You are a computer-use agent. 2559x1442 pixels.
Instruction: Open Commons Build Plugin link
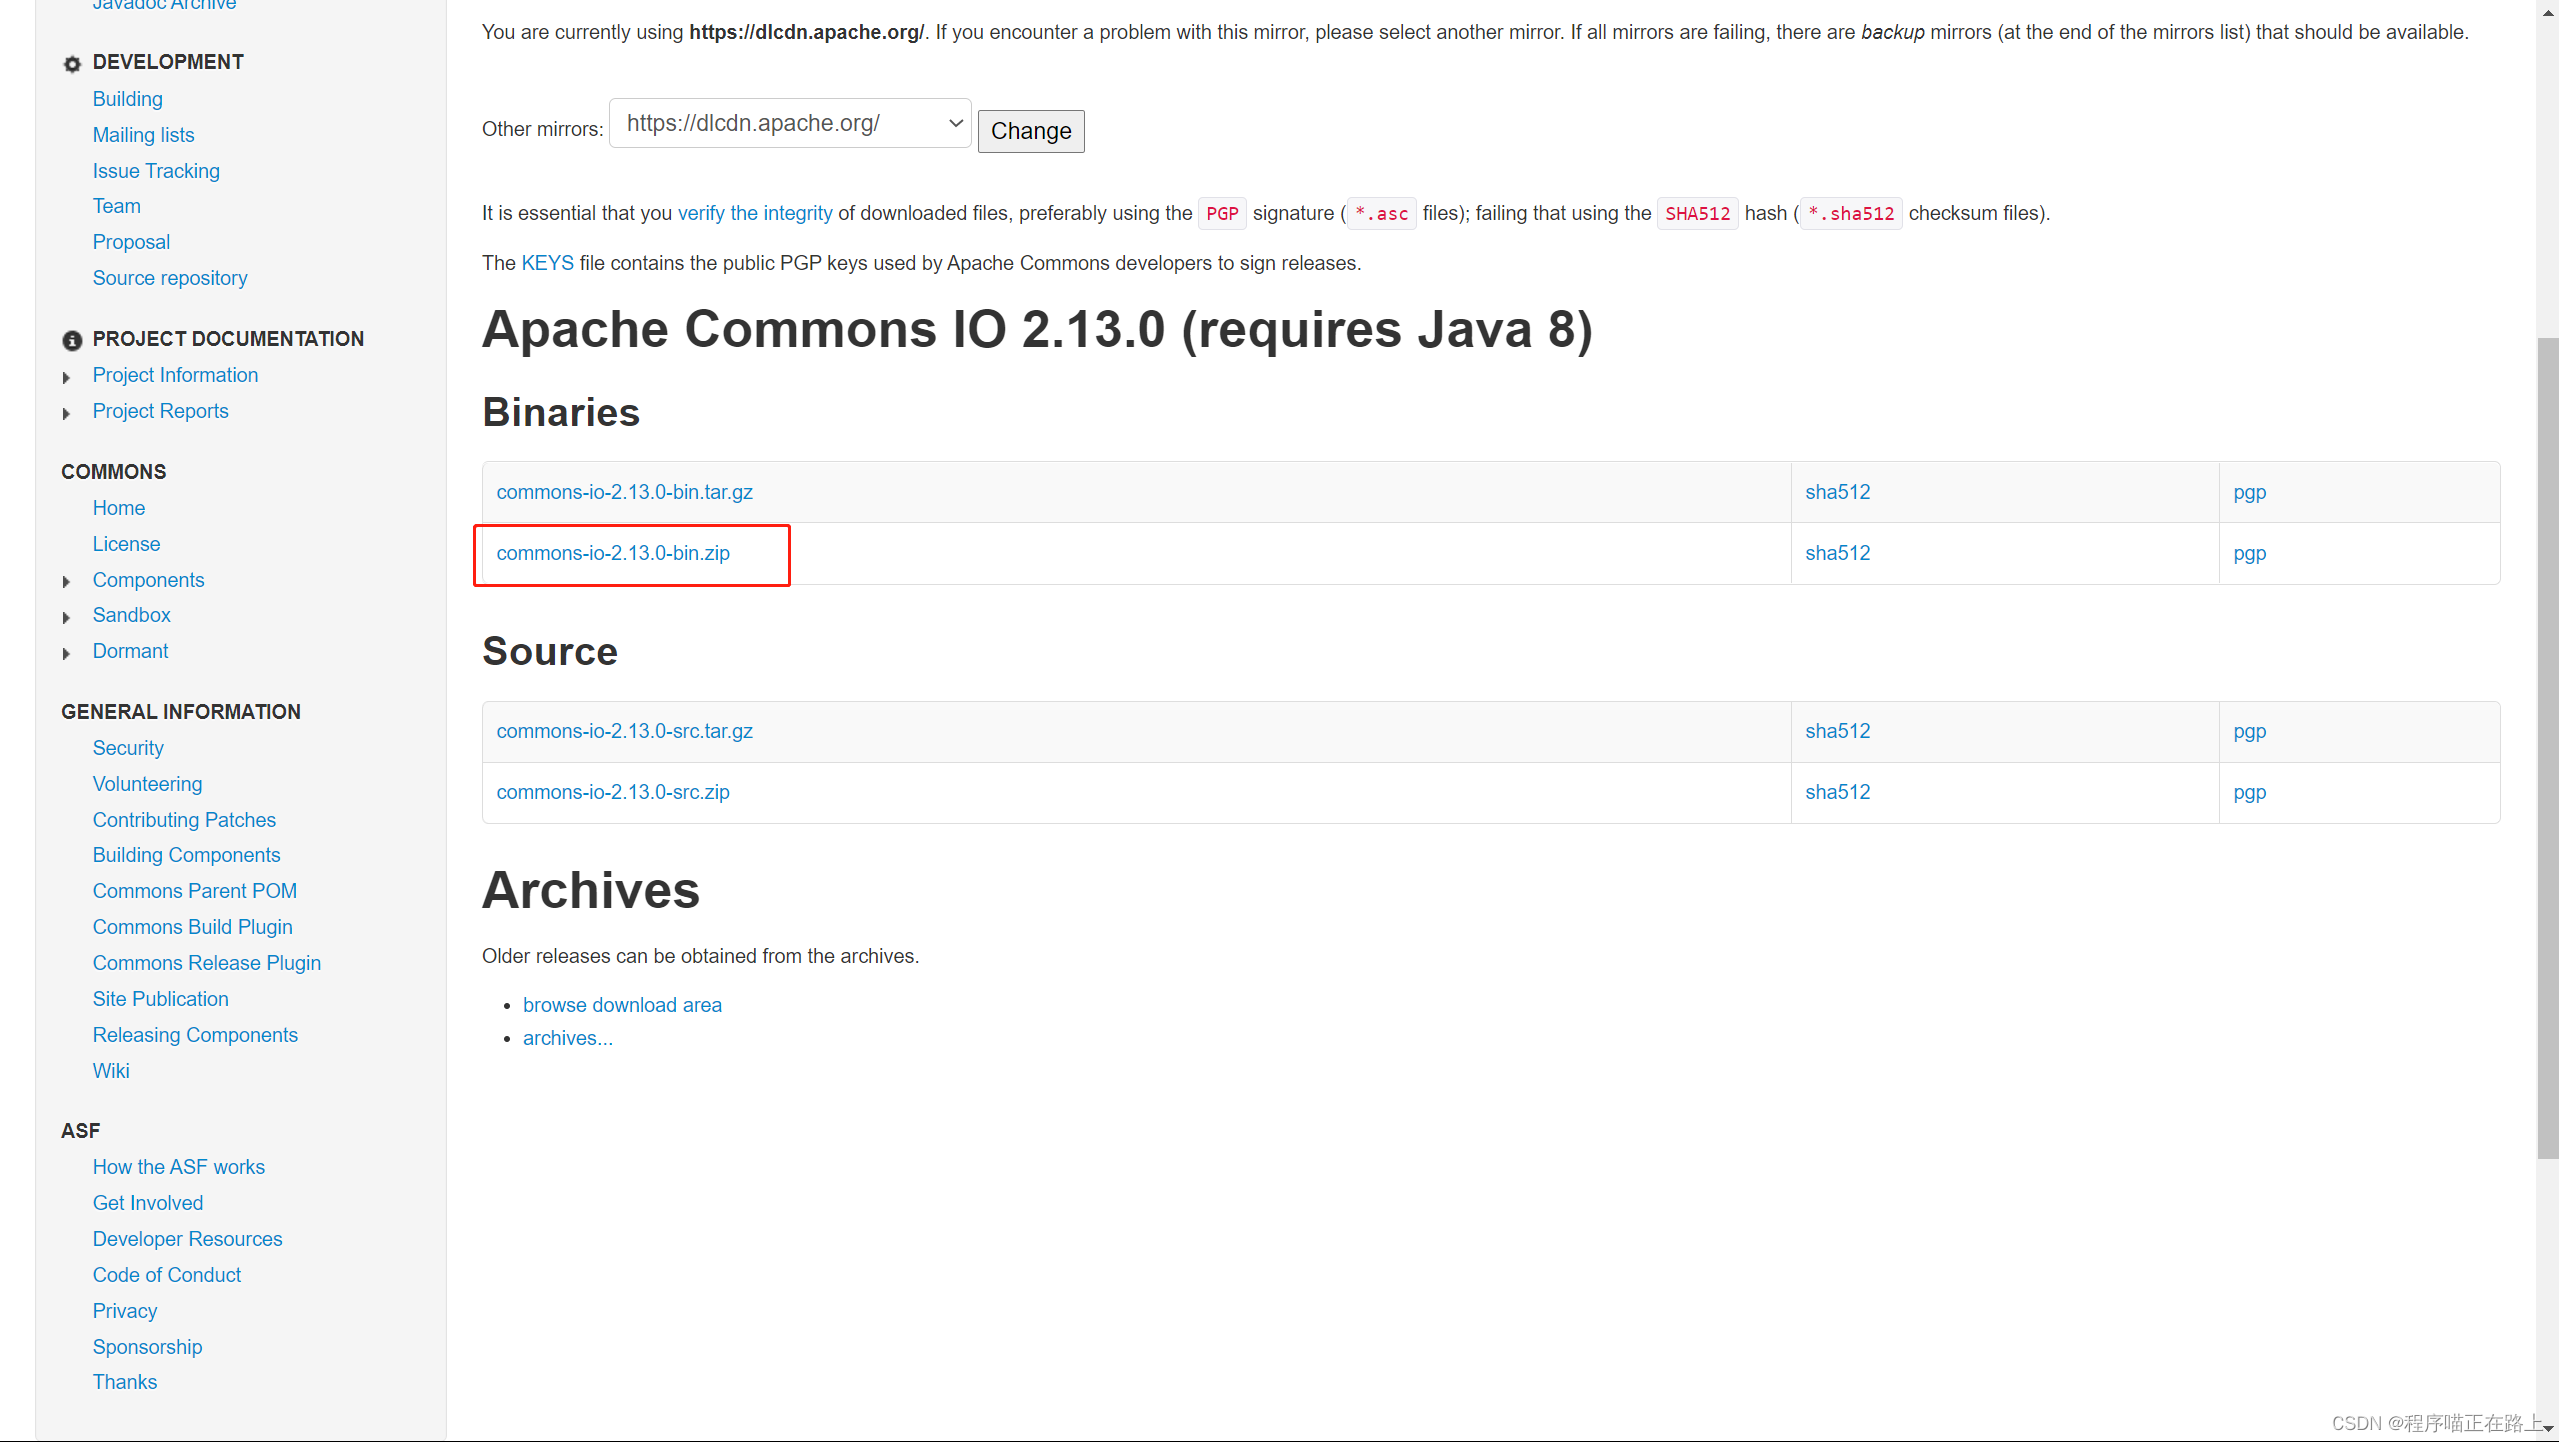pos(192,927)
